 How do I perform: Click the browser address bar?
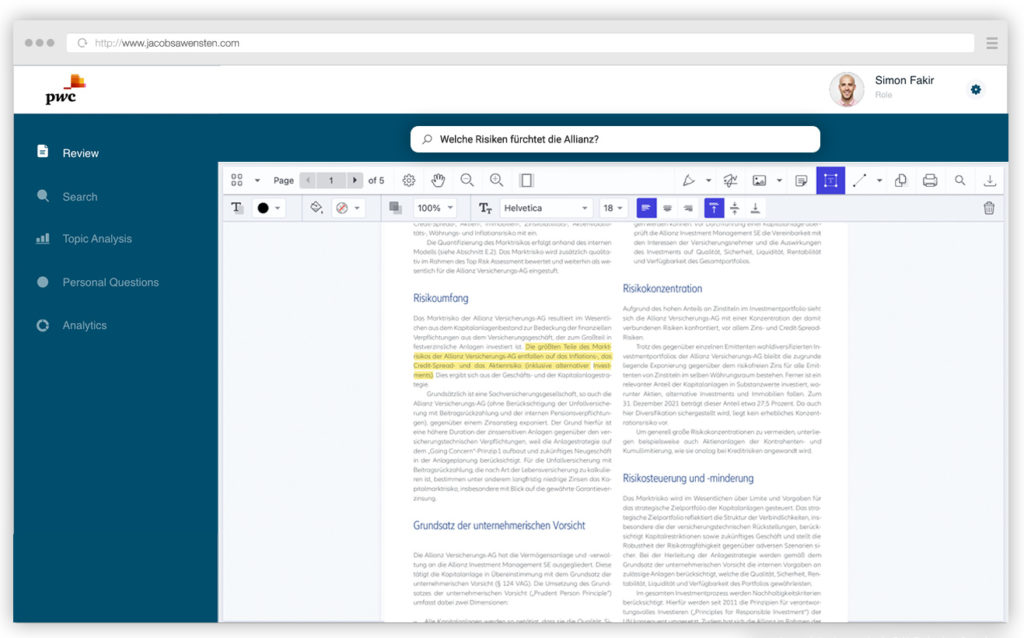click(520, 43)
